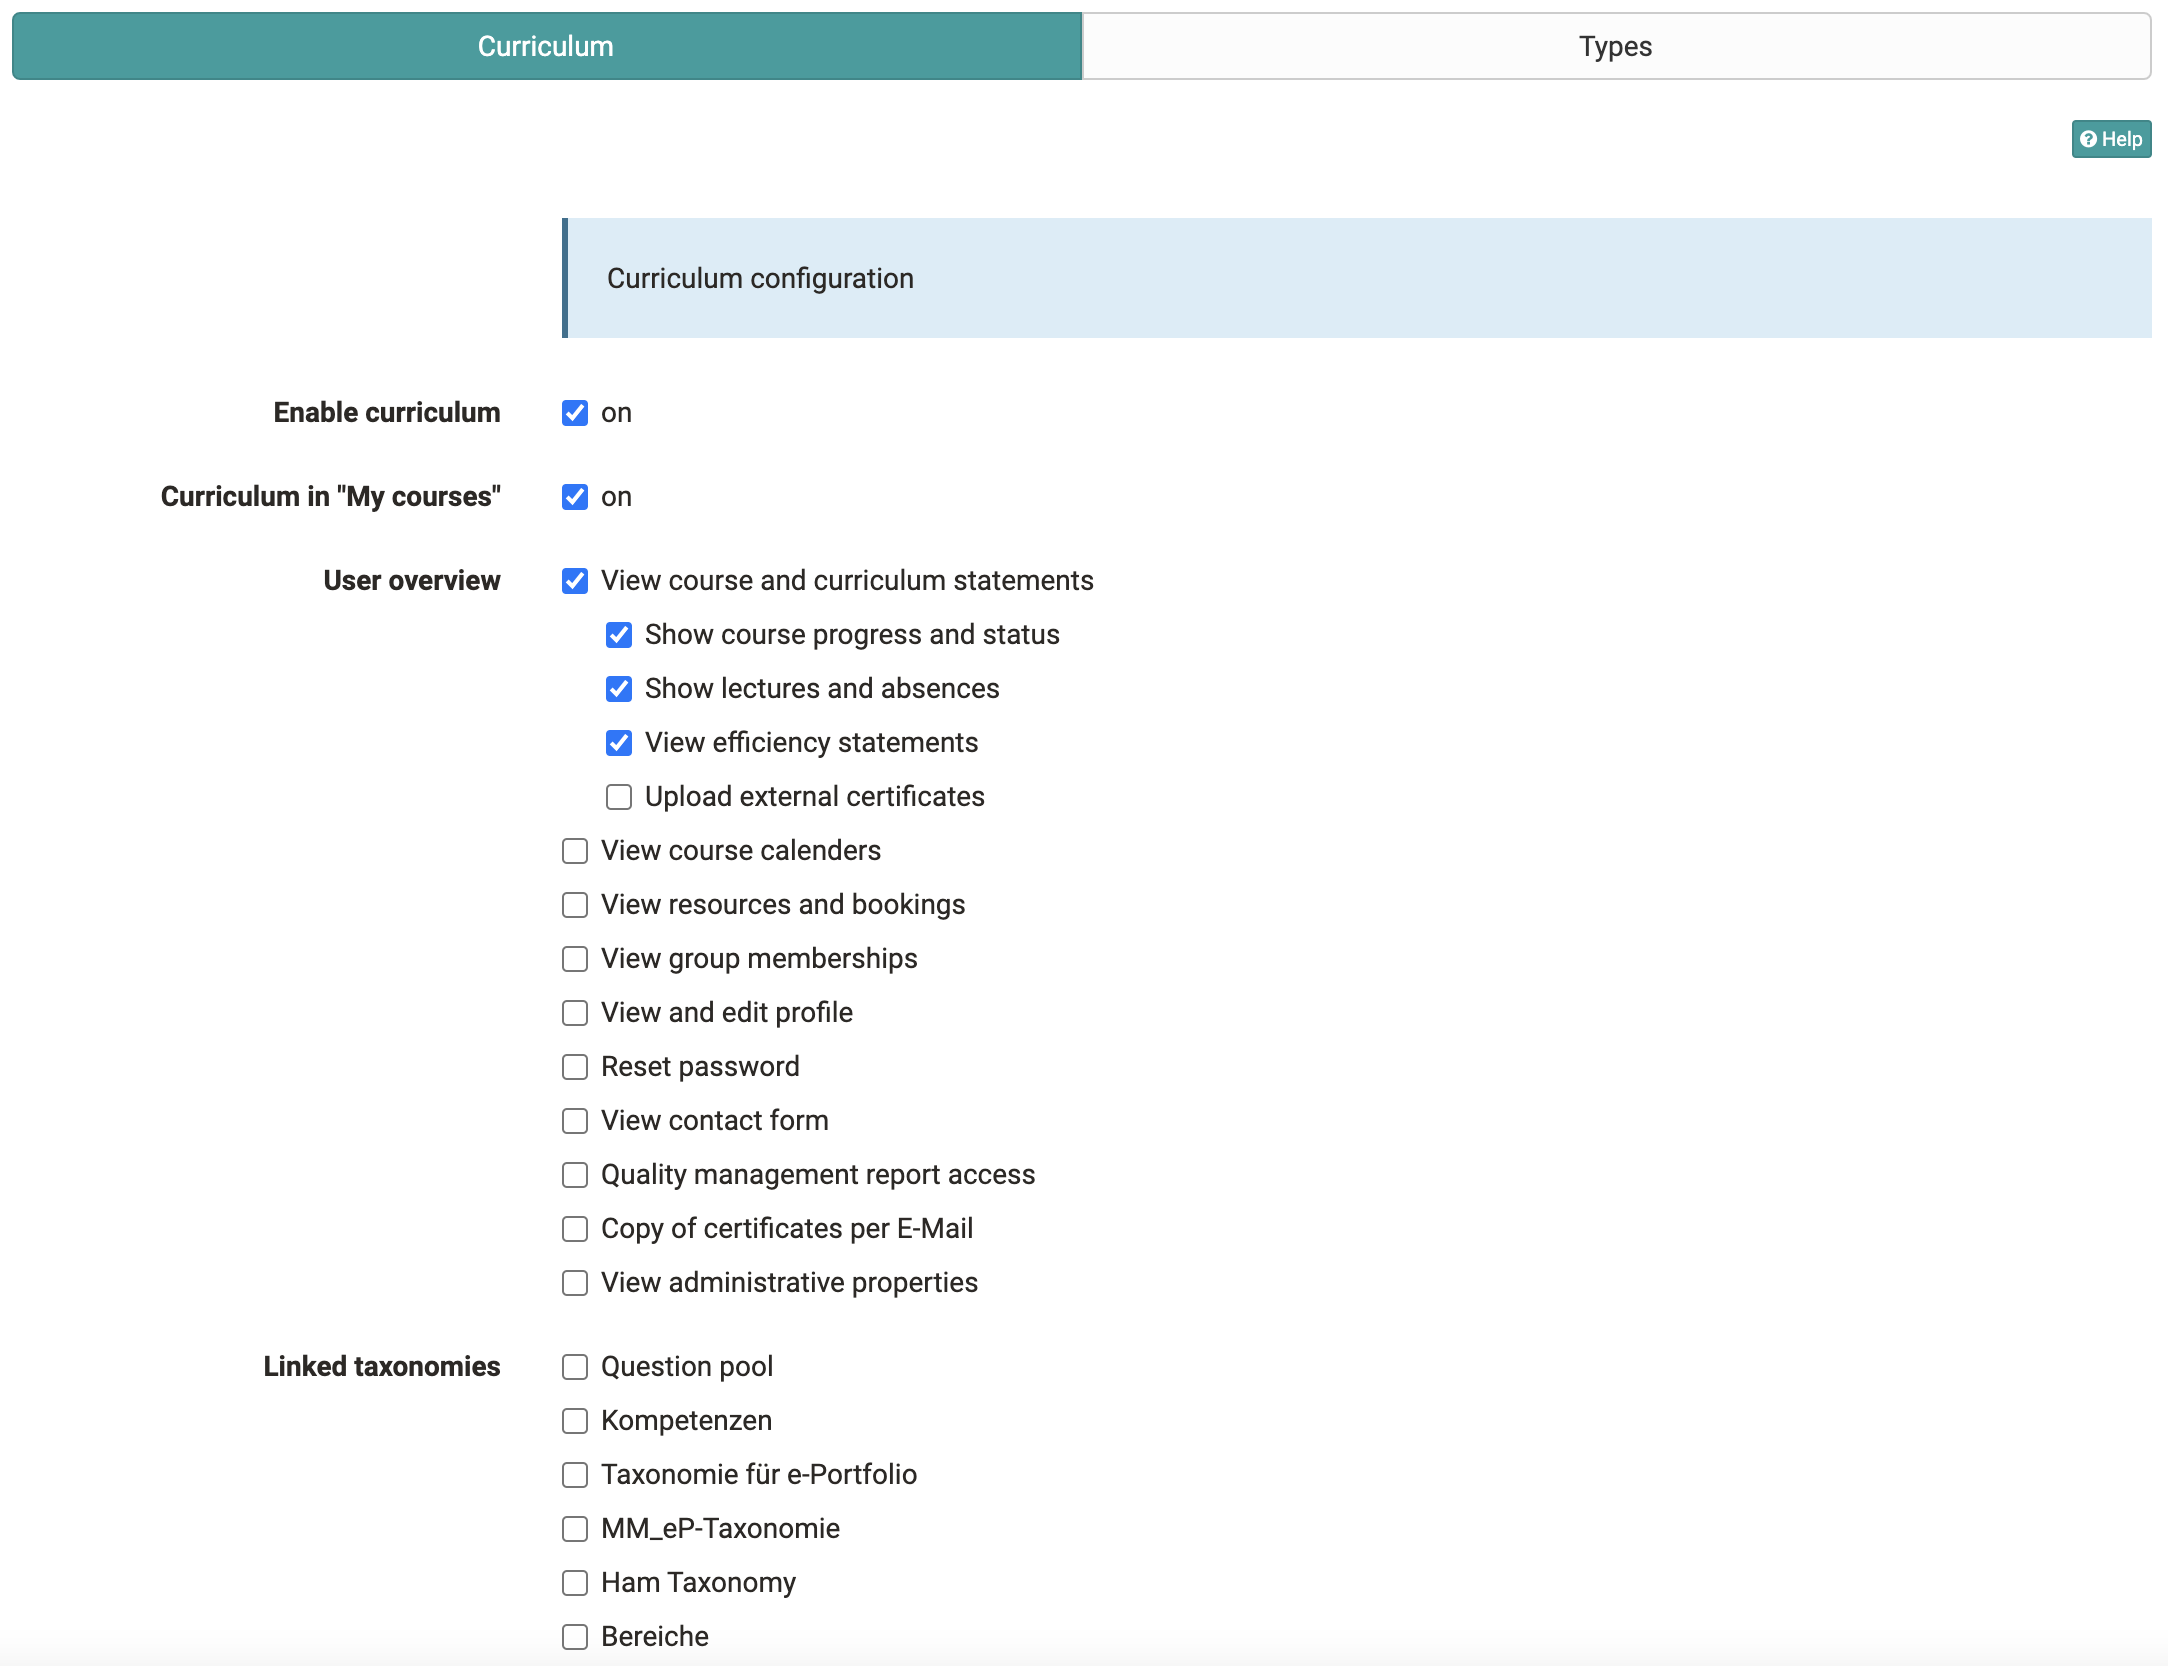
Task: Check View administrative properties
Action: tap(575, 1283)
